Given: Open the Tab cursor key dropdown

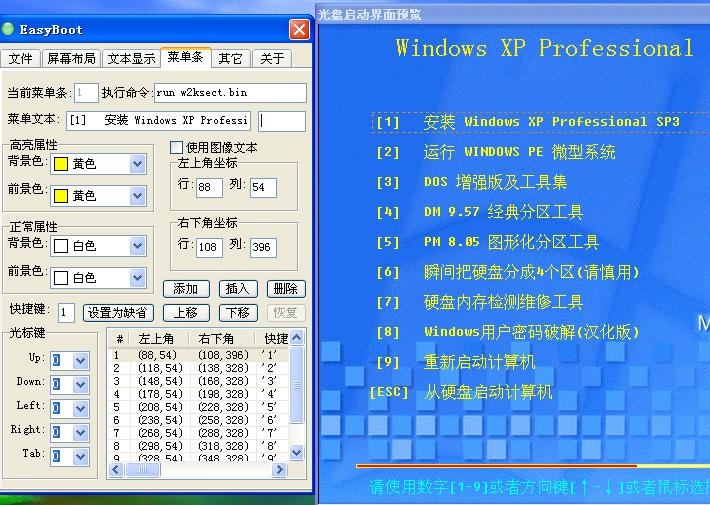Looking at the screenshot, I should click(x=81, y=457).
